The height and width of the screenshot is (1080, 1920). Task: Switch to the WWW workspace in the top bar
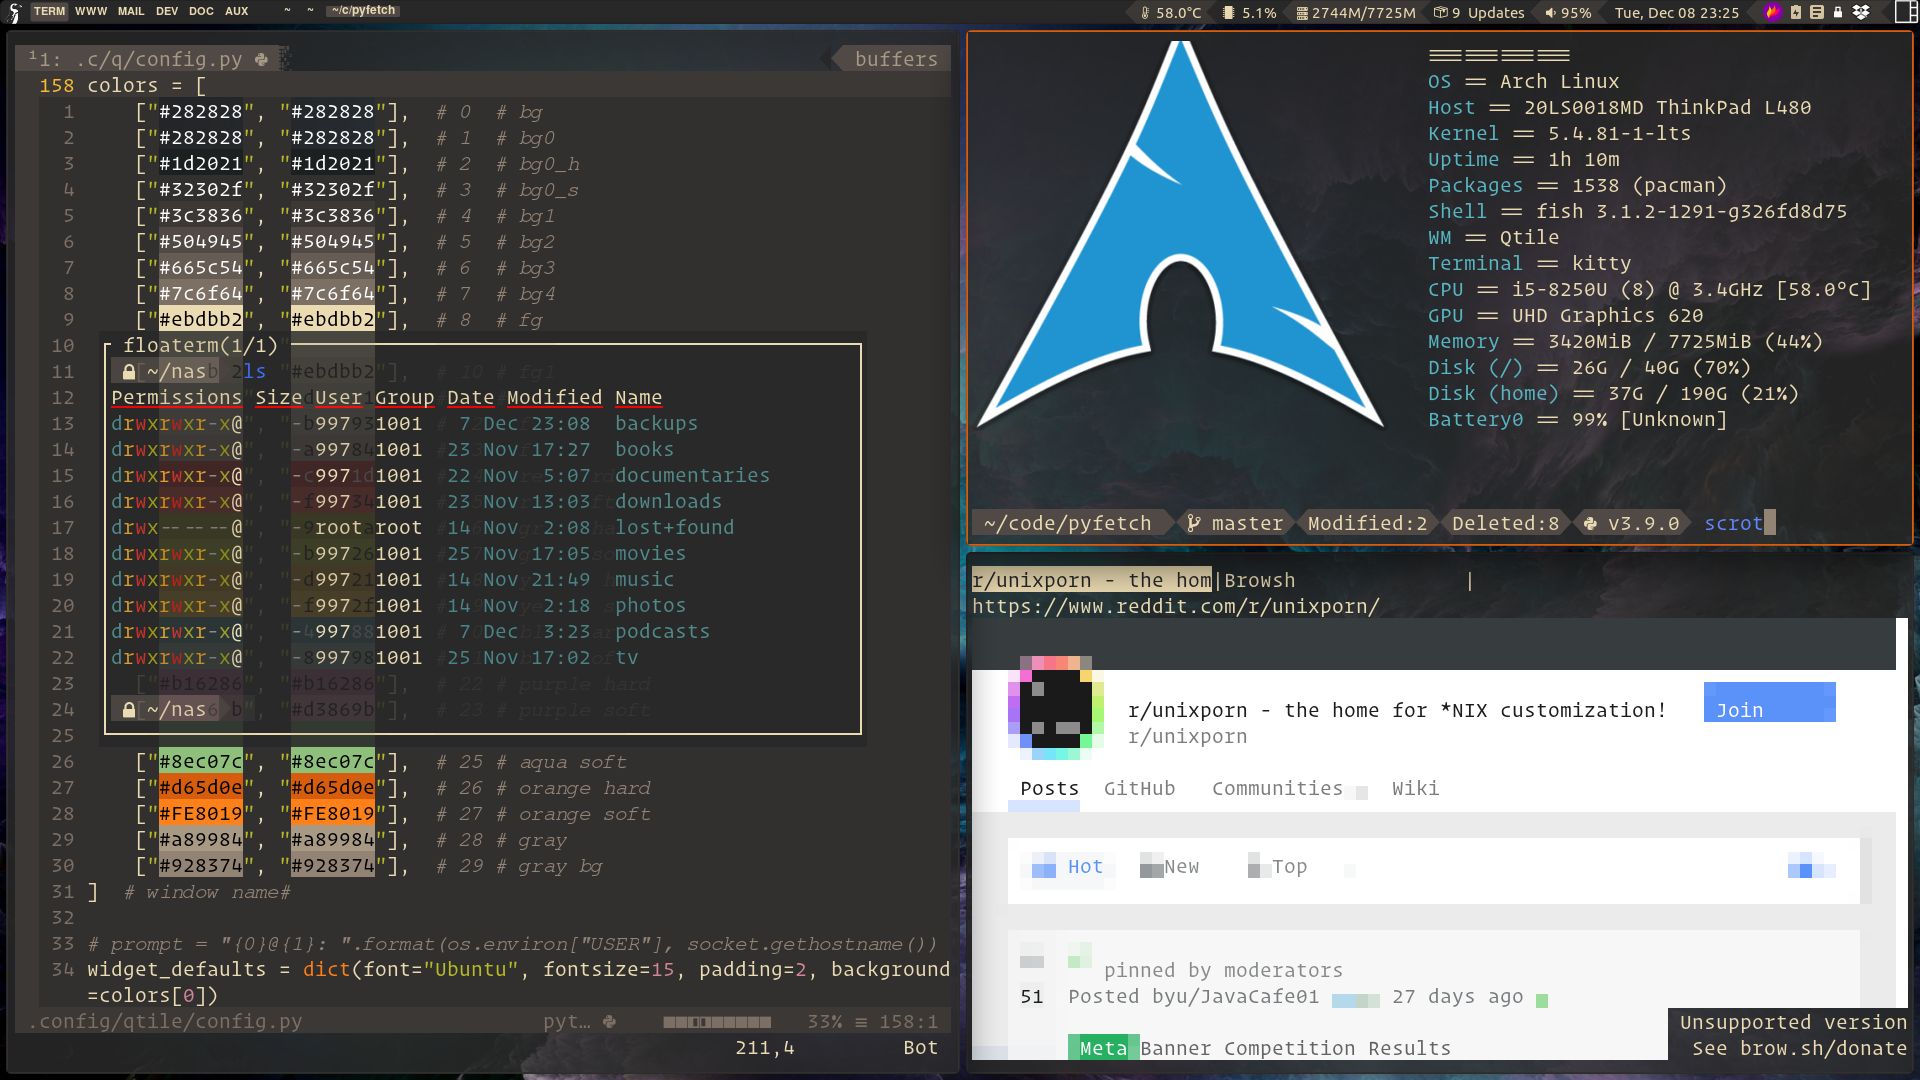pyautogui.click(x=90, y=12)
